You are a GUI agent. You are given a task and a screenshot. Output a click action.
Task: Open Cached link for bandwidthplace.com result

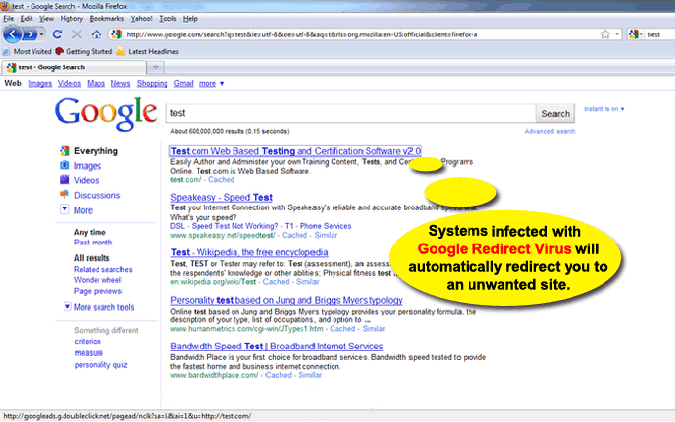[x=279, y=375]
